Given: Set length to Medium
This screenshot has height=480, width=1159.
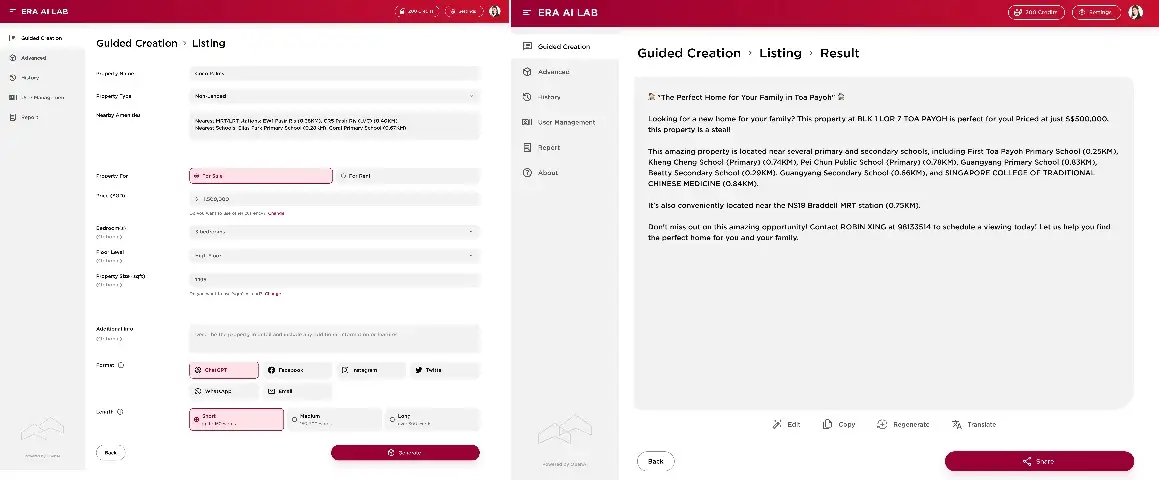Looking at the screenshot, I should [x=334, y=419].
